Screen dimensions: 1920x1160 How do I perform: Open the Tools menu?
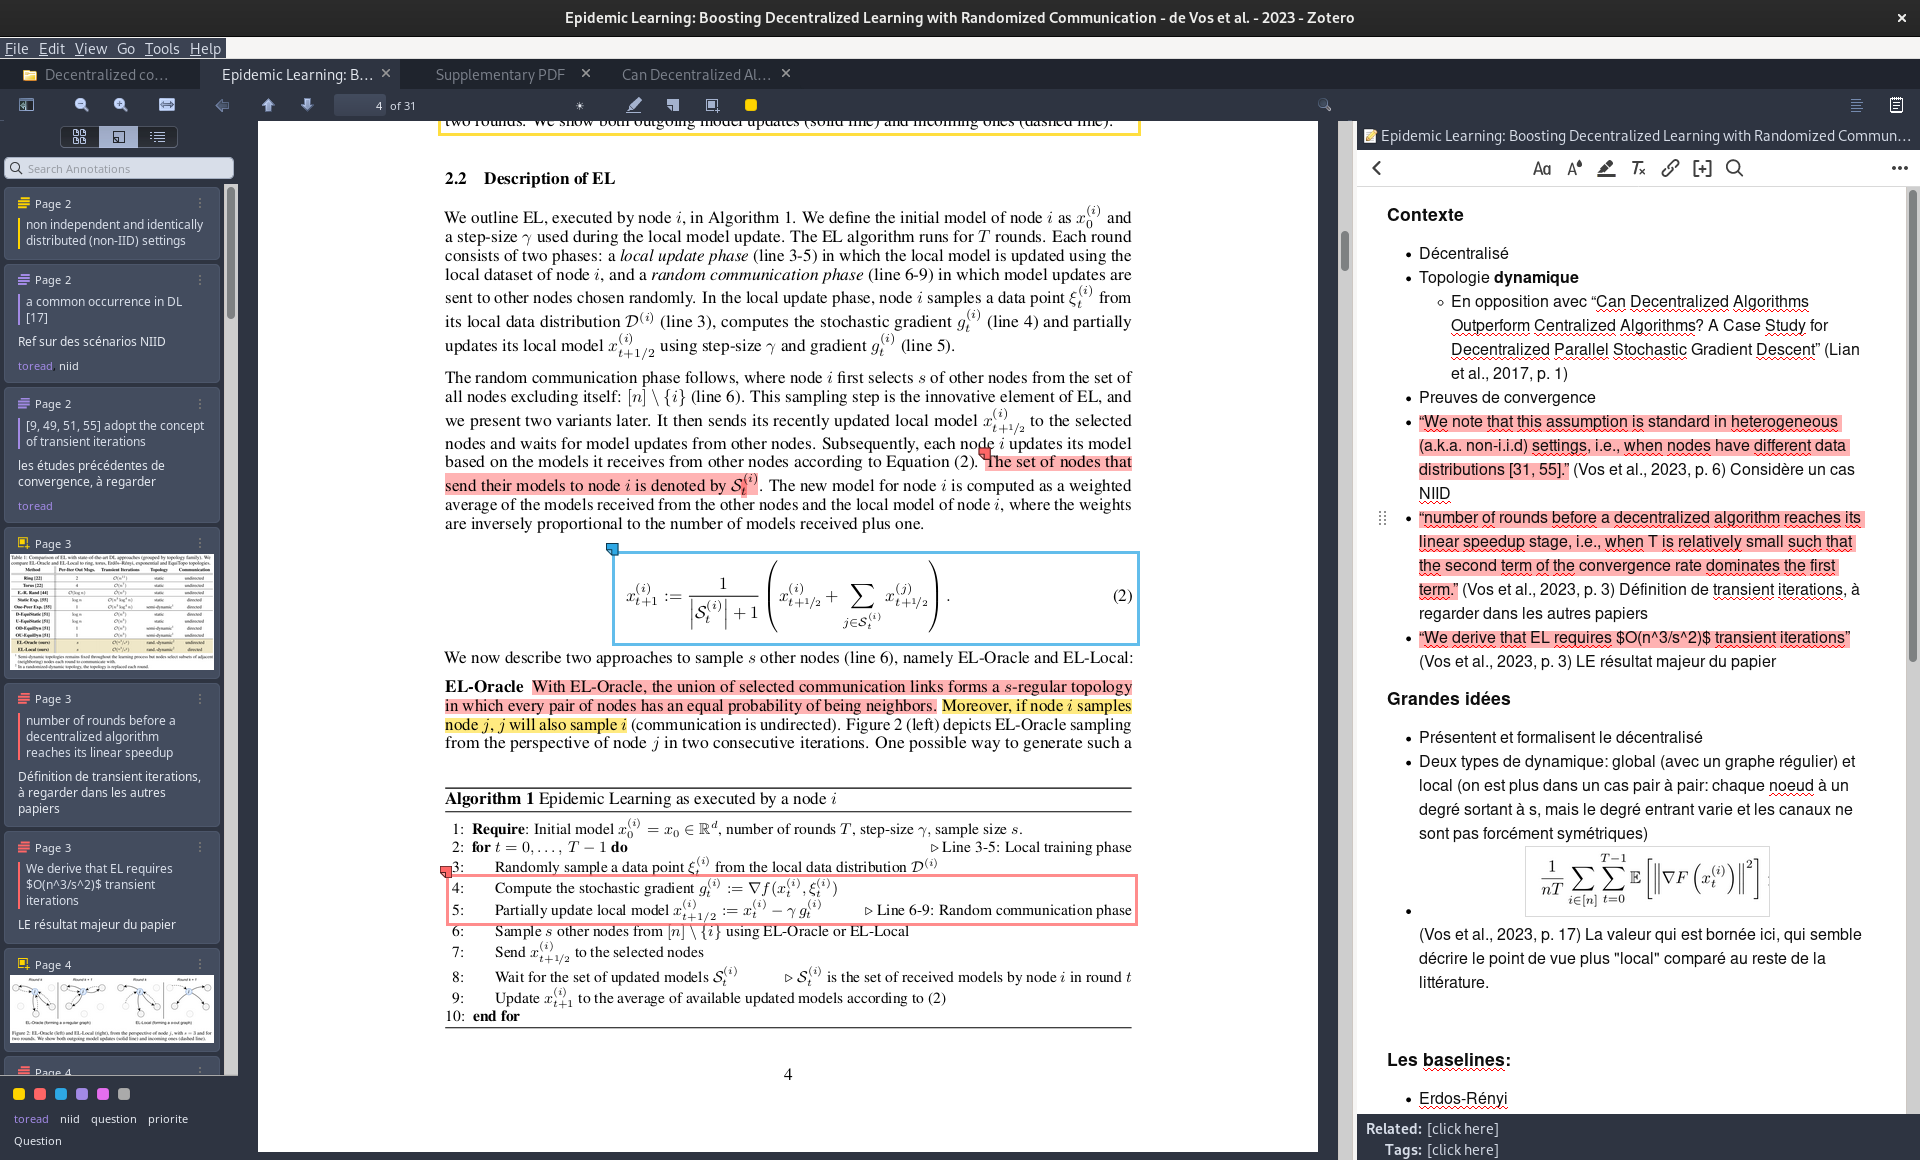(x=161, y=49)
